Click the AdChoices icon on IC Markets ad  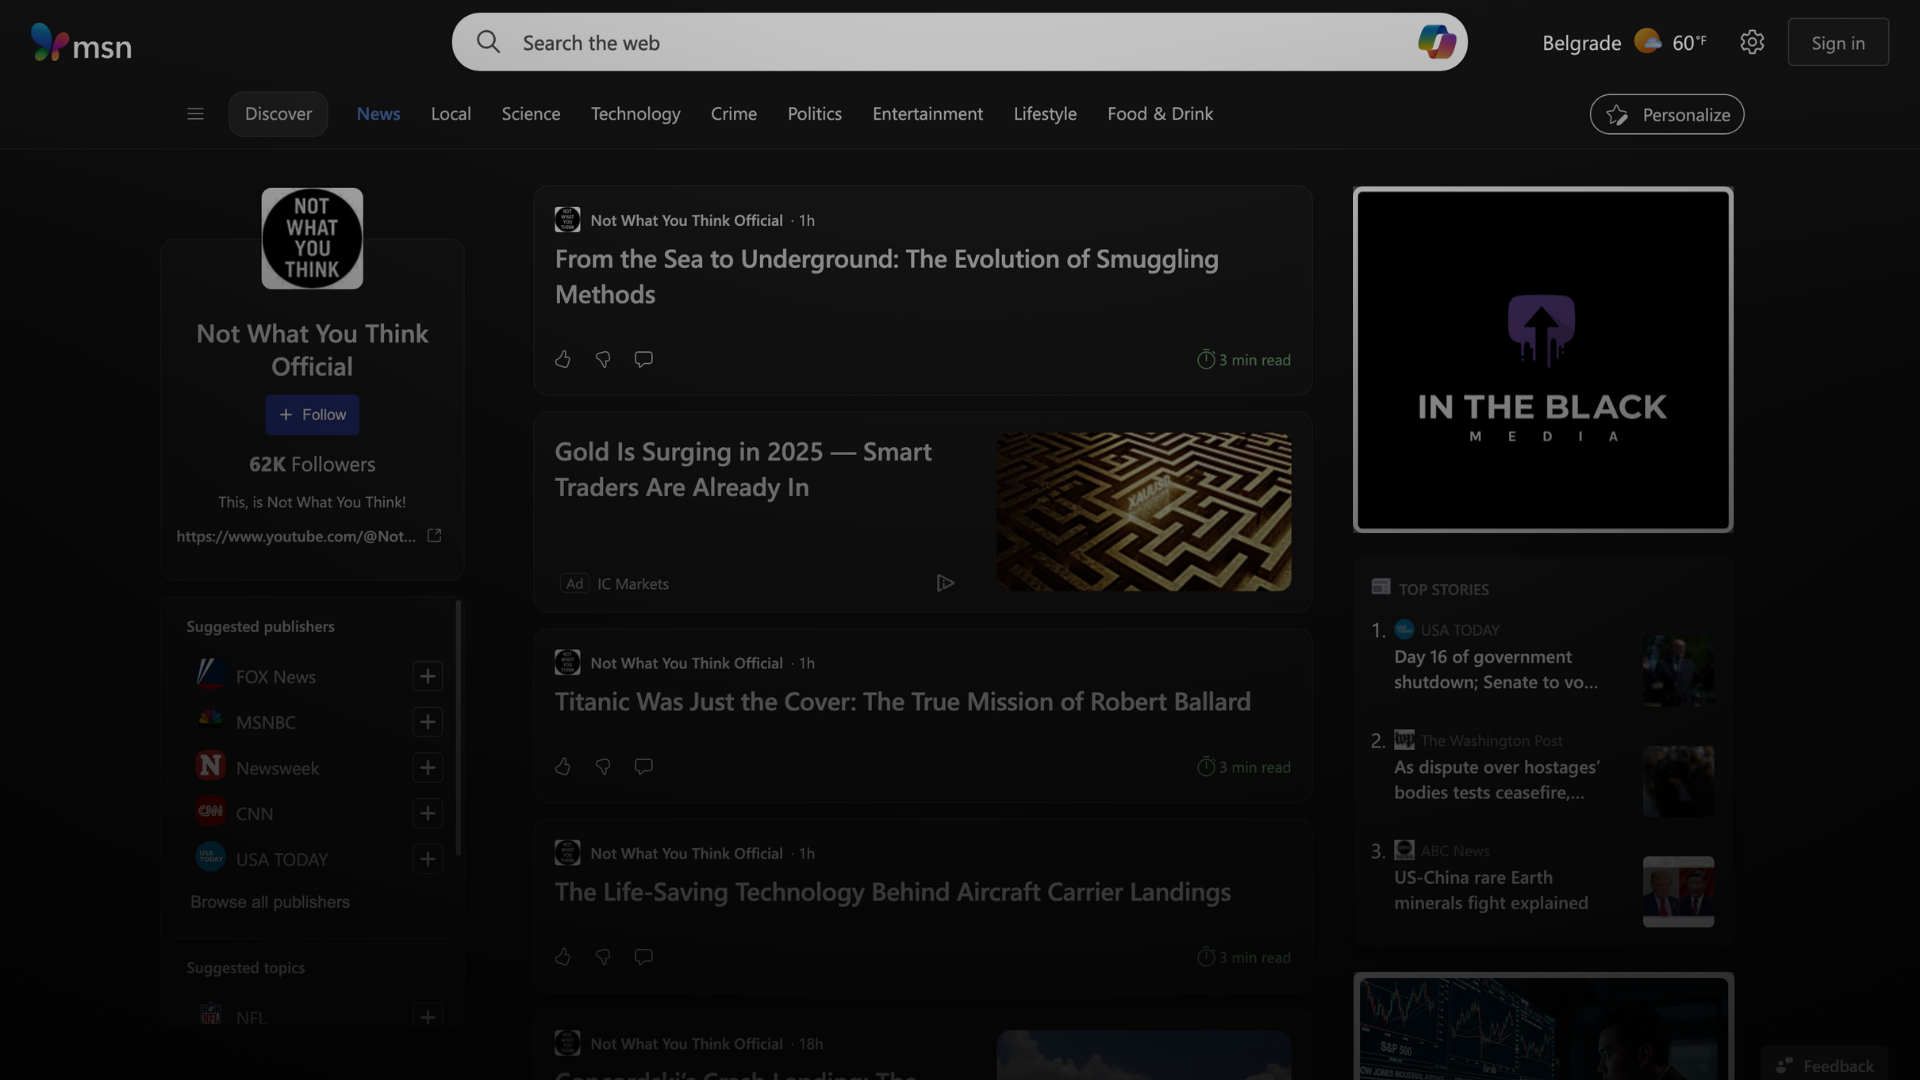point(944,583)
